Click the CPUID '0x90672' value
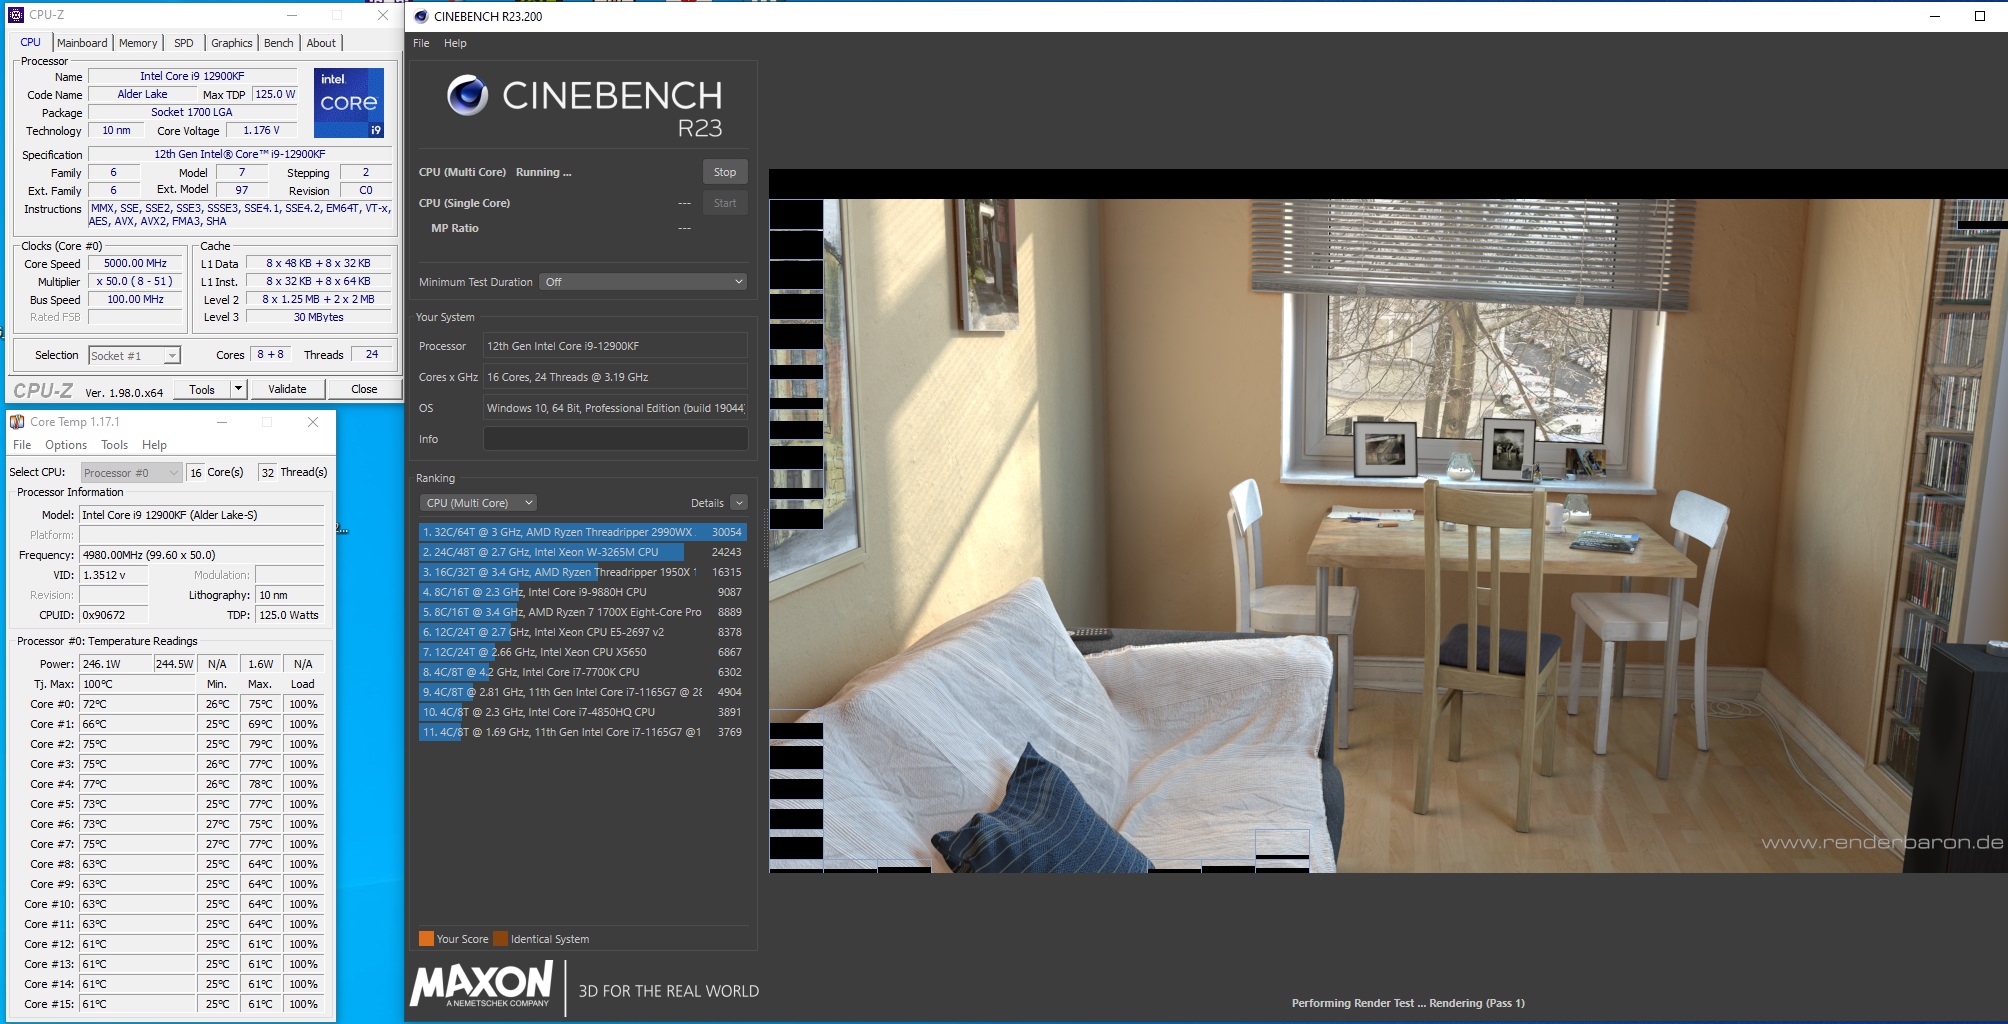Viewport: 2008px width, 1024px height. pyautogui.click(x=114, y=615)
